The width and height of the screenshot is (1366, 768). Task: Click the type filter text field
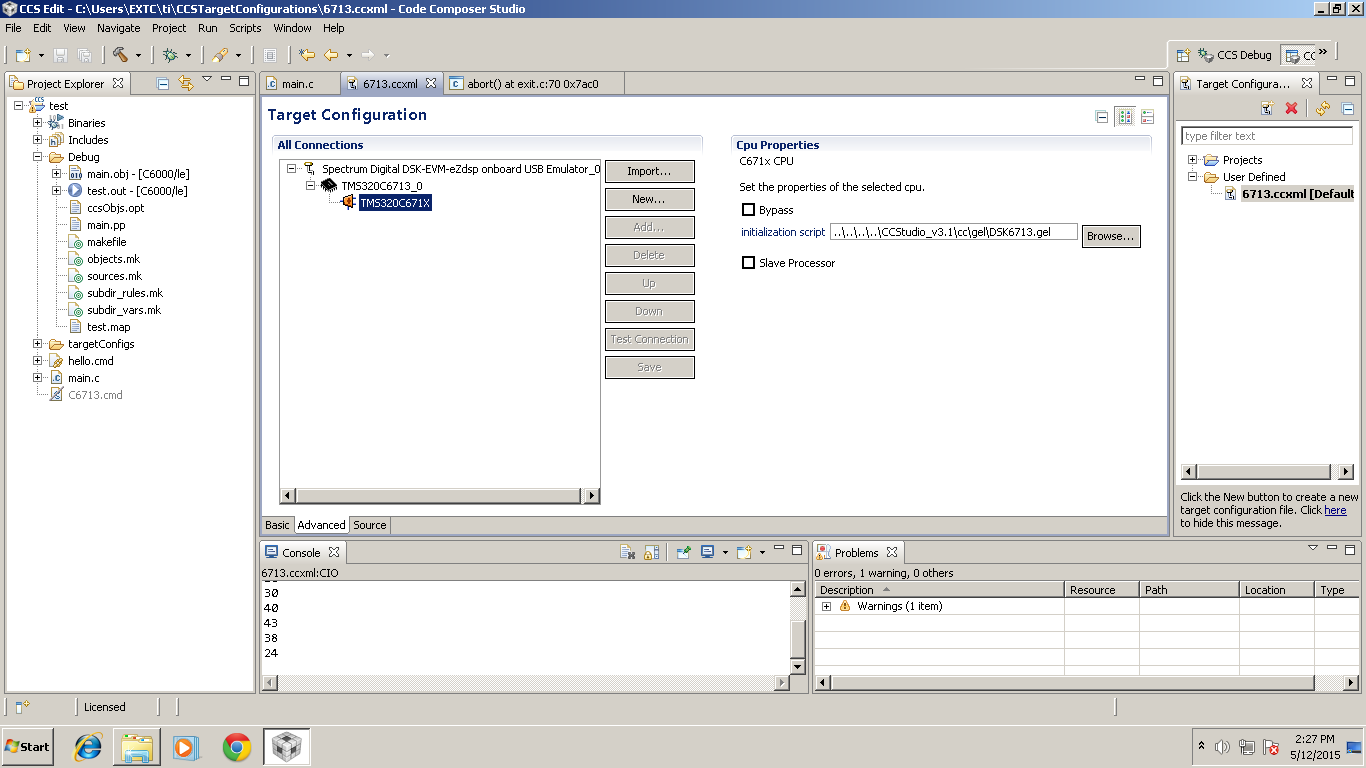point(1267,136)
